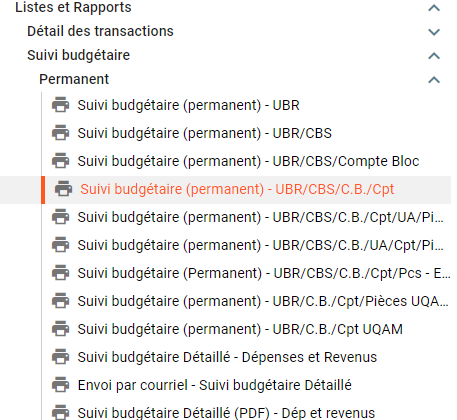Select the Permanent menu heading
457x420 pixels.
click(74, 79)
